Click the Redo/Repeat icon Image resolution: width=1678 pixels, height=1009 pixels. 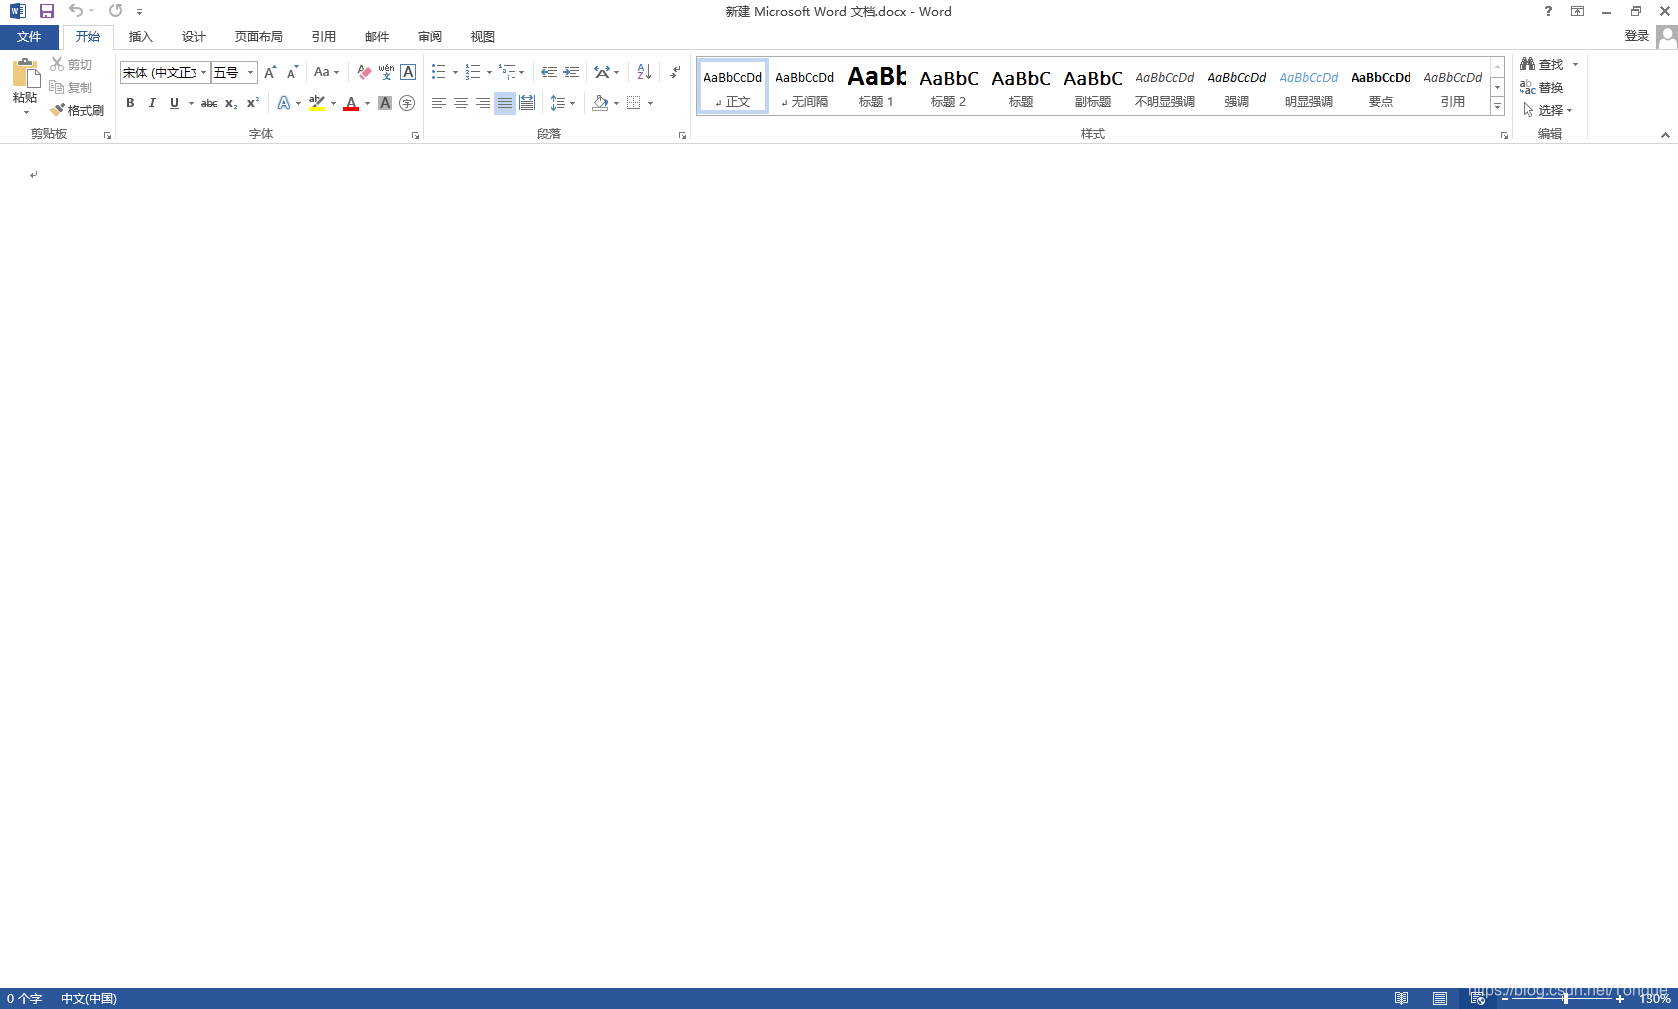(116, 11)
